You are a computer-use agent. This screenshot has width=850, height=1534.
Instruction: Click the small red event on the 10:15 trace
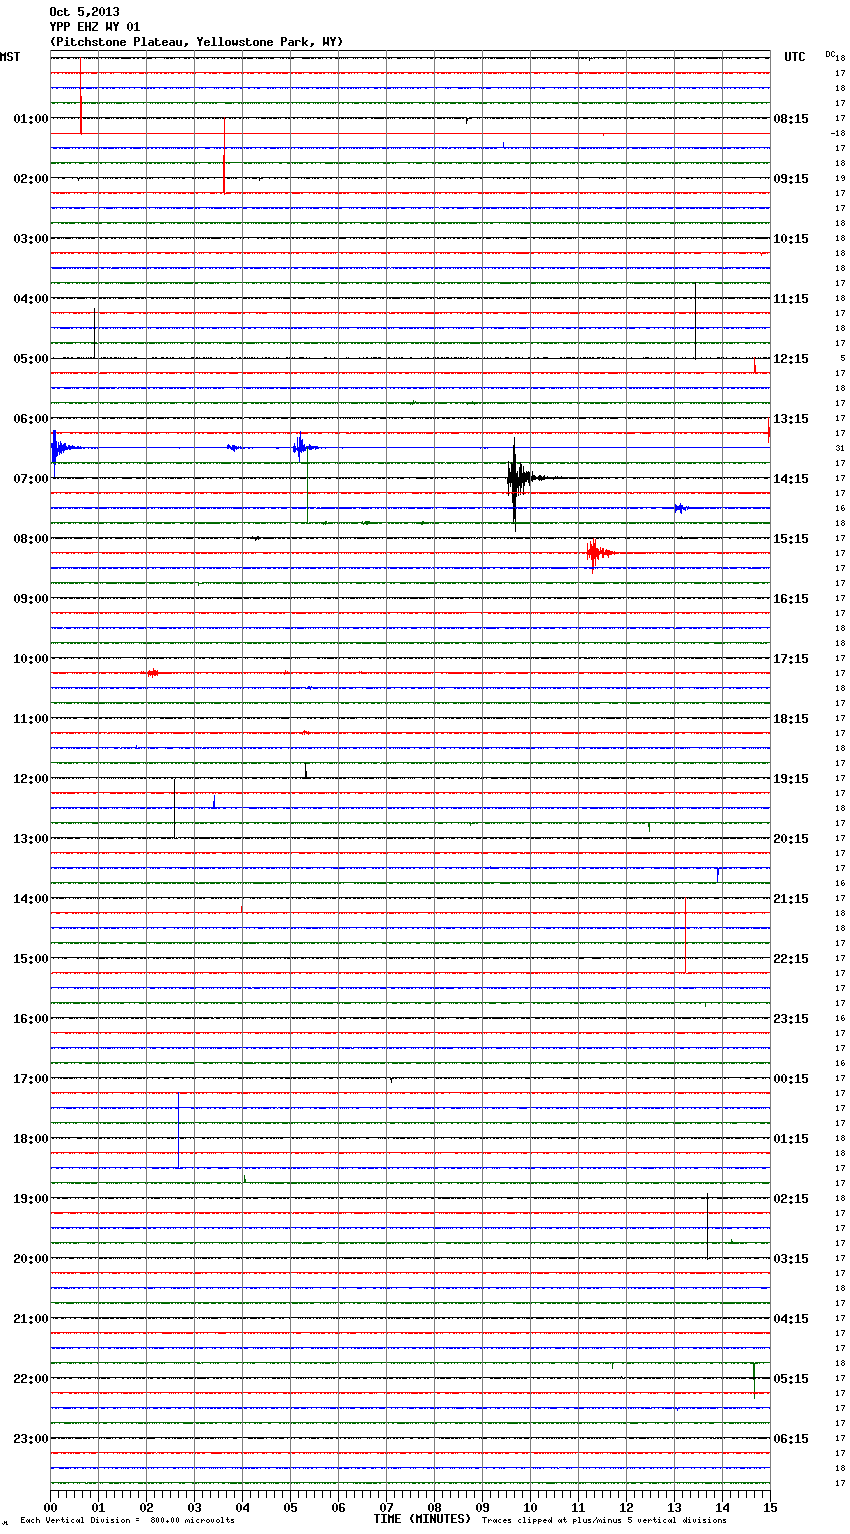[153, 673]
